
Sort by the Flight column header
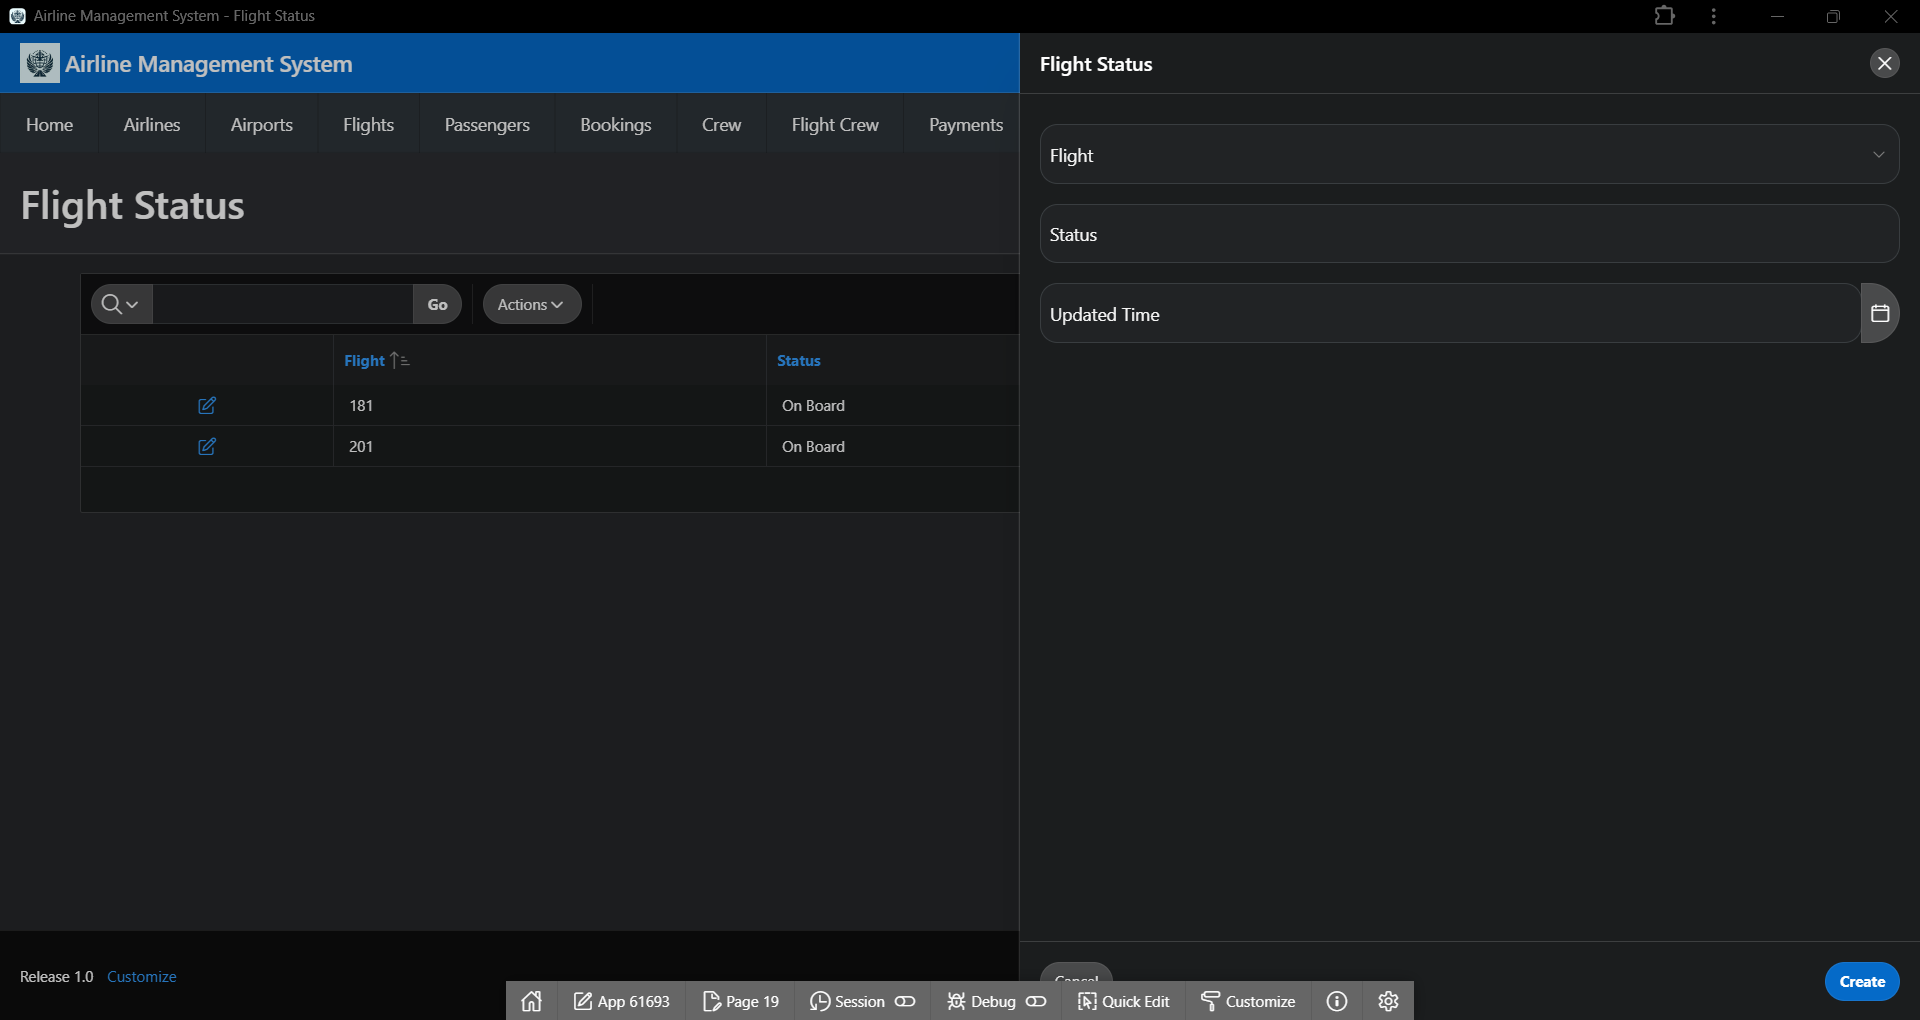pyautogui.click(x=365, y=360)
